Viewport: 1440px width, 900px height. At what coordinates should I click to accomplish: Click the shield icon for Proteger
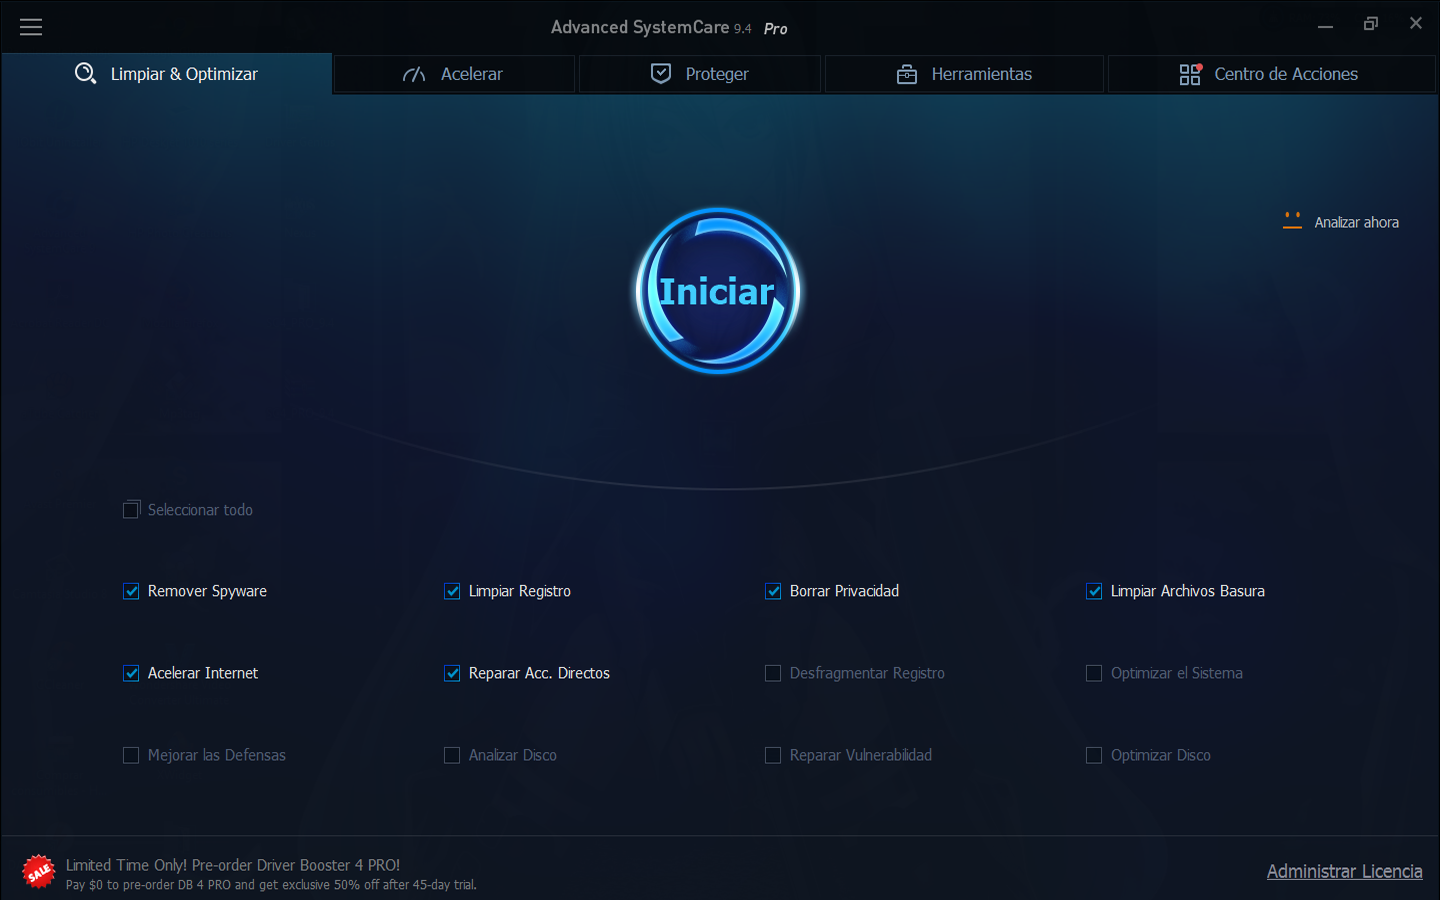661,74
